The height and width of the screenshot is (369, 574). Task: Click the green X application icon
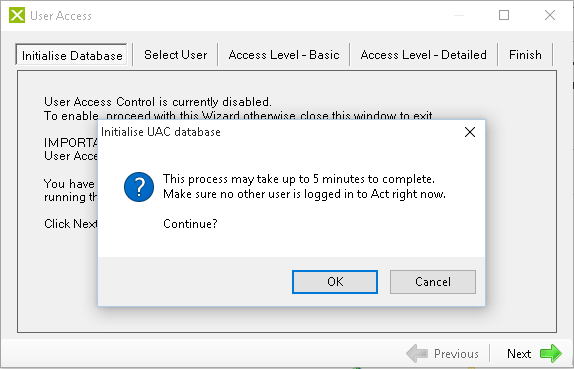(17, 15)
